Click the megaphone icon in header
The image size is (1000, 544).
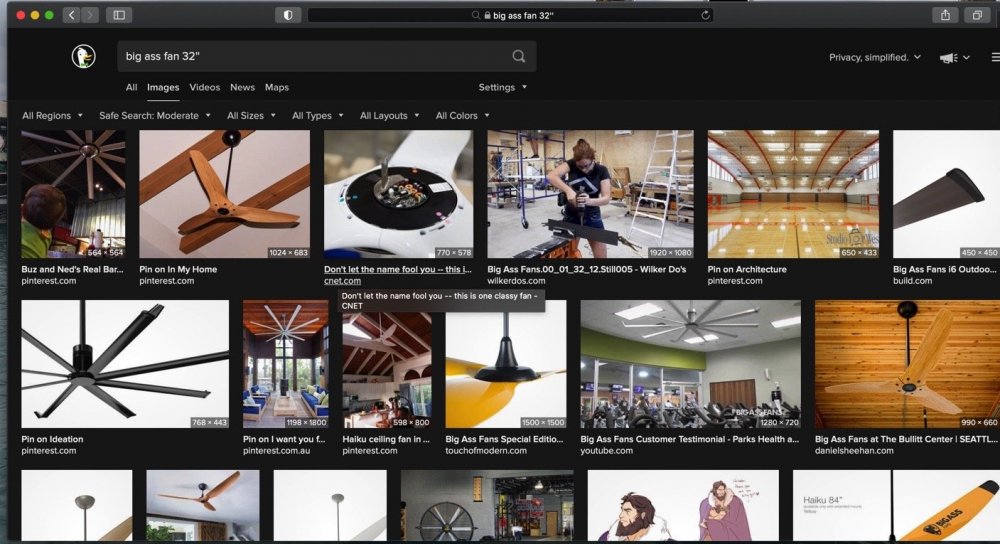click(948, 58)
